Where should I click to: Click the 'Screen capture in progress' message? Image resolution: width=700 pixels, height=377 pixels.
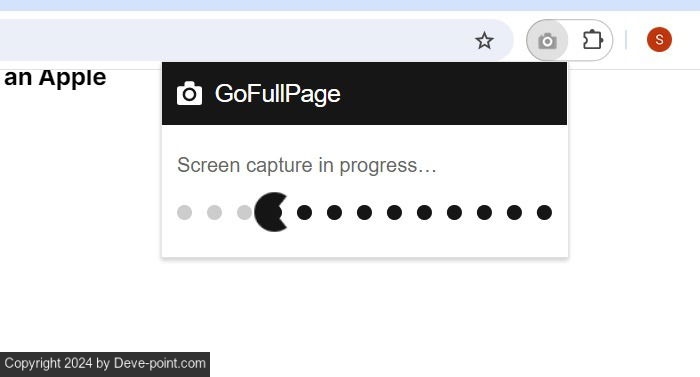[x=307, y=165]
